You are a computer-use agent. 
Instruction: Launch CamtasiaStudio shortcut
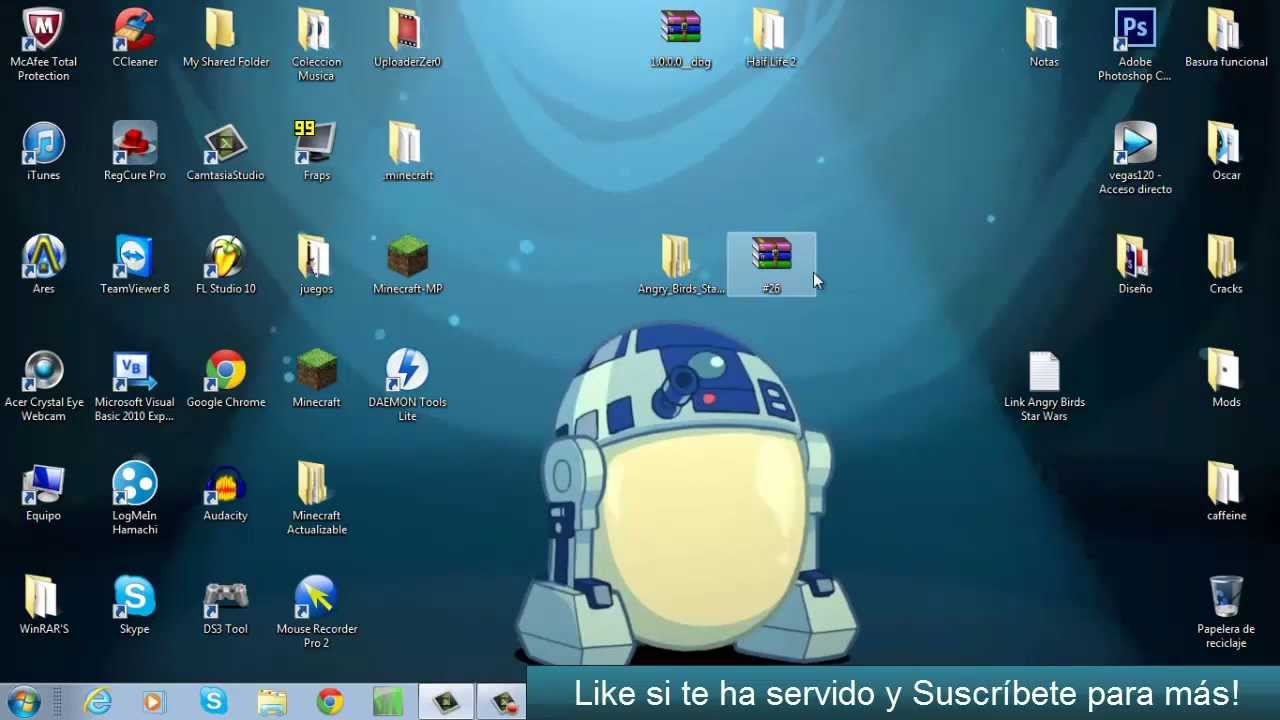click(x=225, y=151)
